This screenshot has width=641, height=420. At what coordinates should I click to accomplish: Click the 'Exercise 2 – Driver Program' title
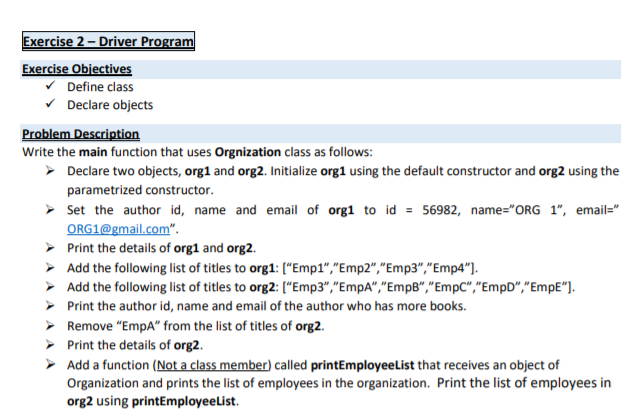pos(108,41)
